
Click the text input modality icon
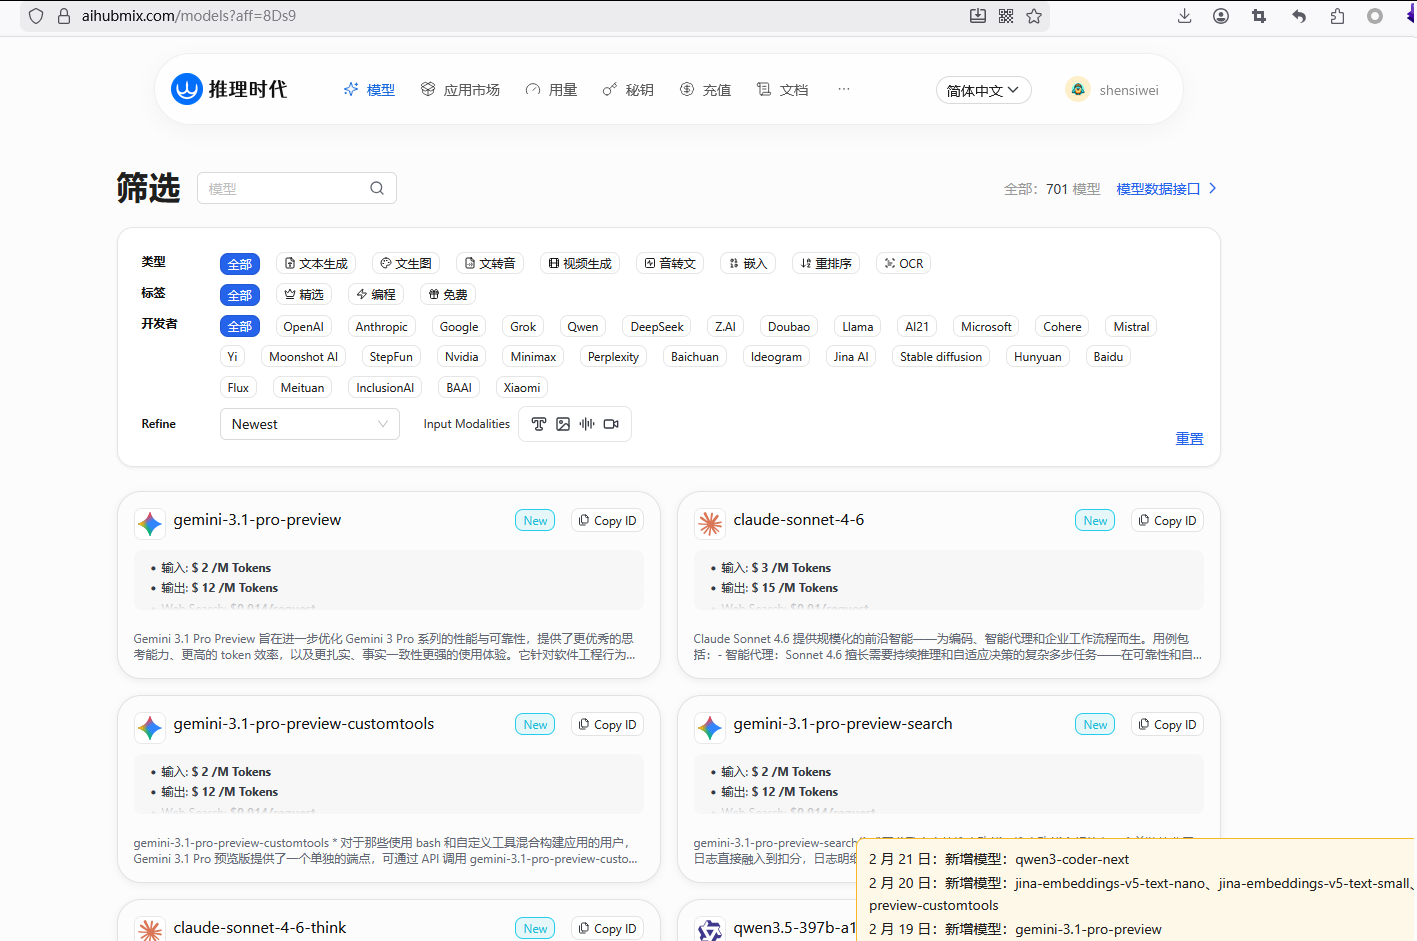(539, 424)
